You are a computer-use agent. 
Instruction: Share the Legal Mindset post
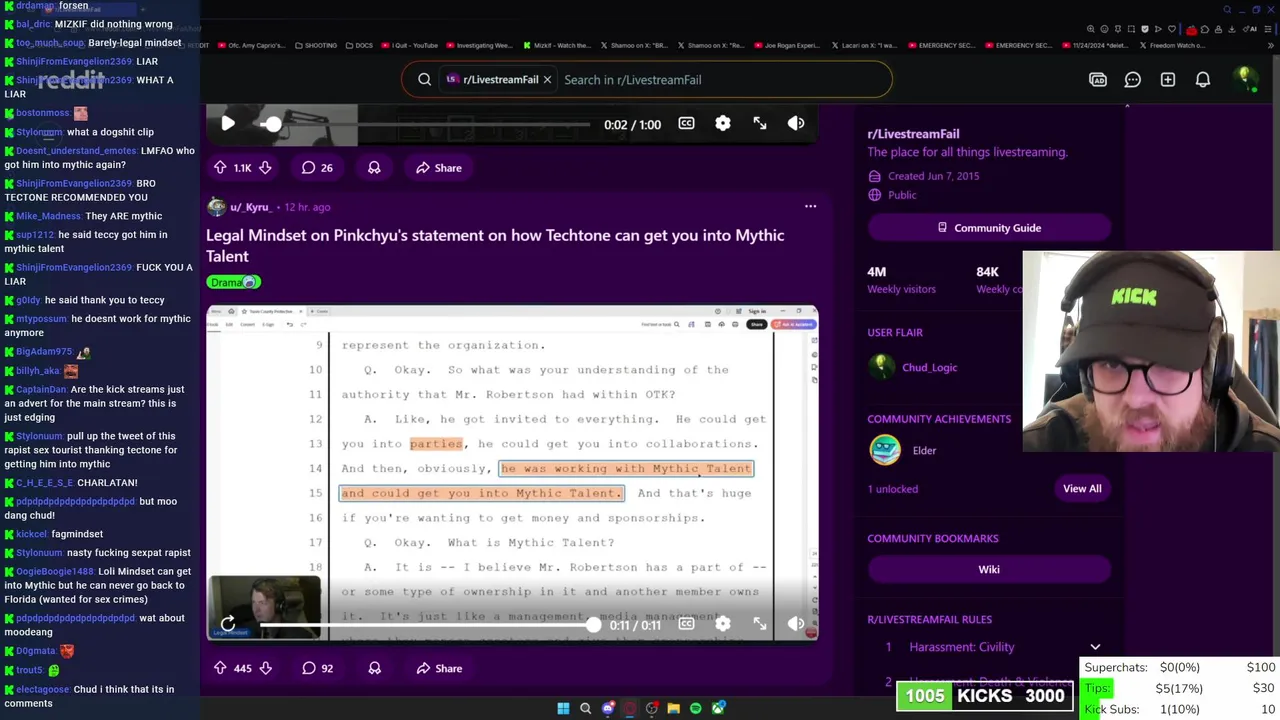pos(439,668)
